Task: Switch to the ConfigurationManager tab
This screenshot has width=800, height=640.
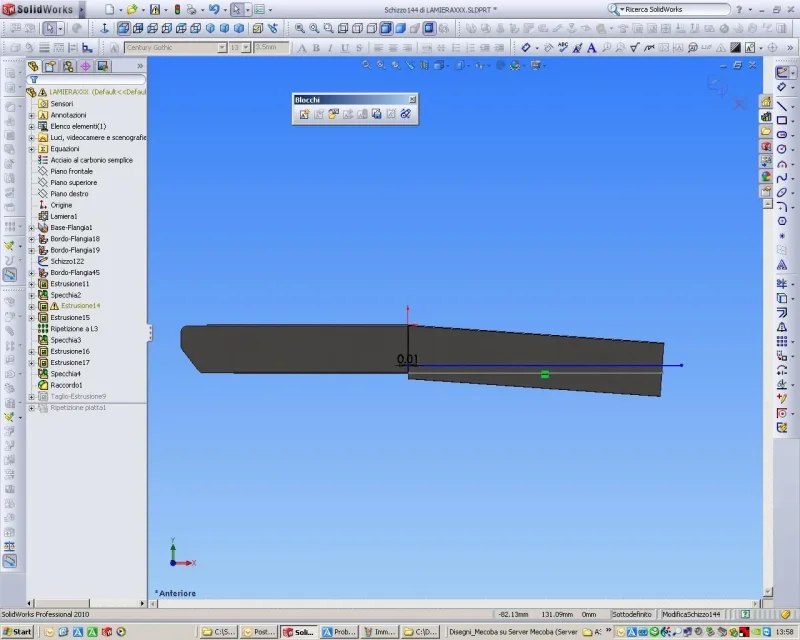Action: 68,66
